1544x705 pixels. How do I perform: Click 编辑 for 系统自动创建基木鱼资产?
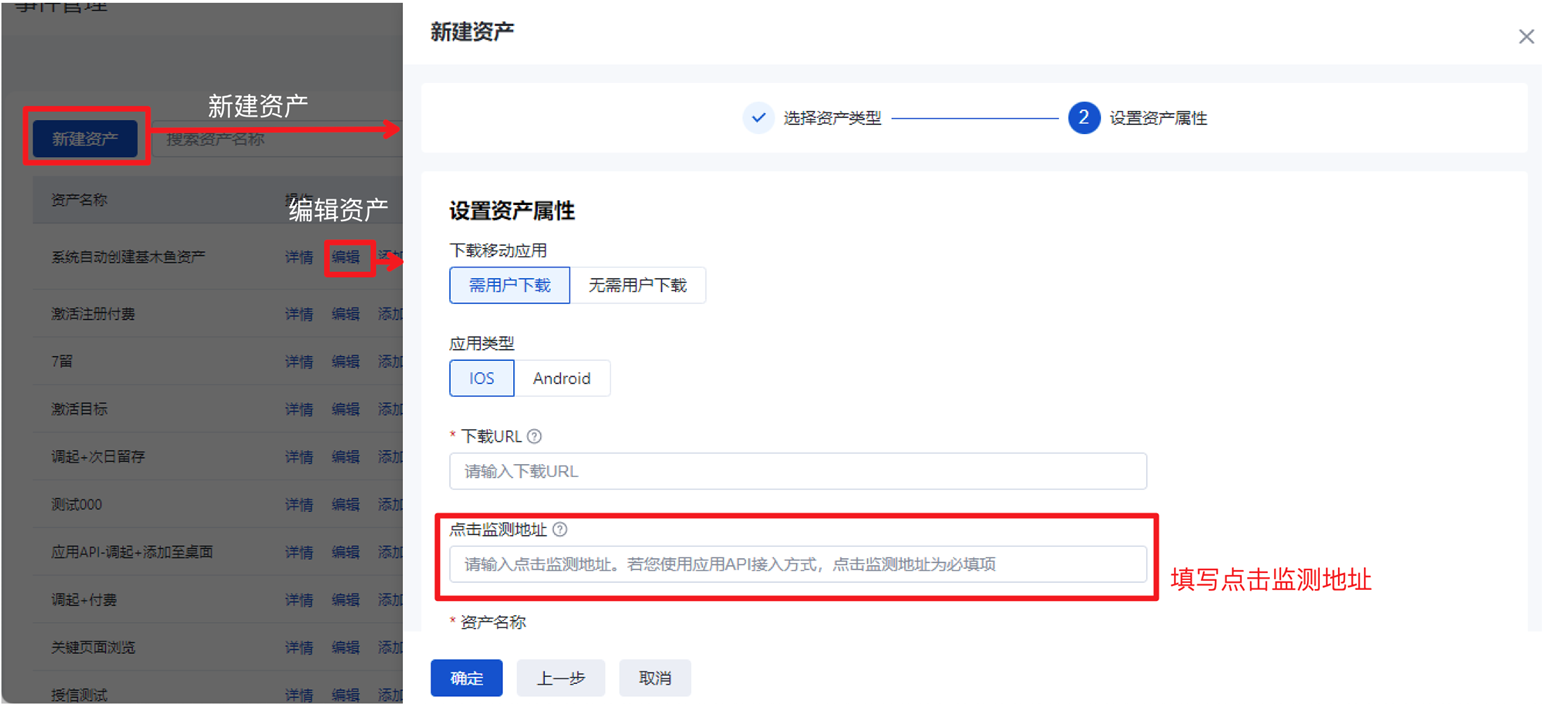tap(346, 257)
